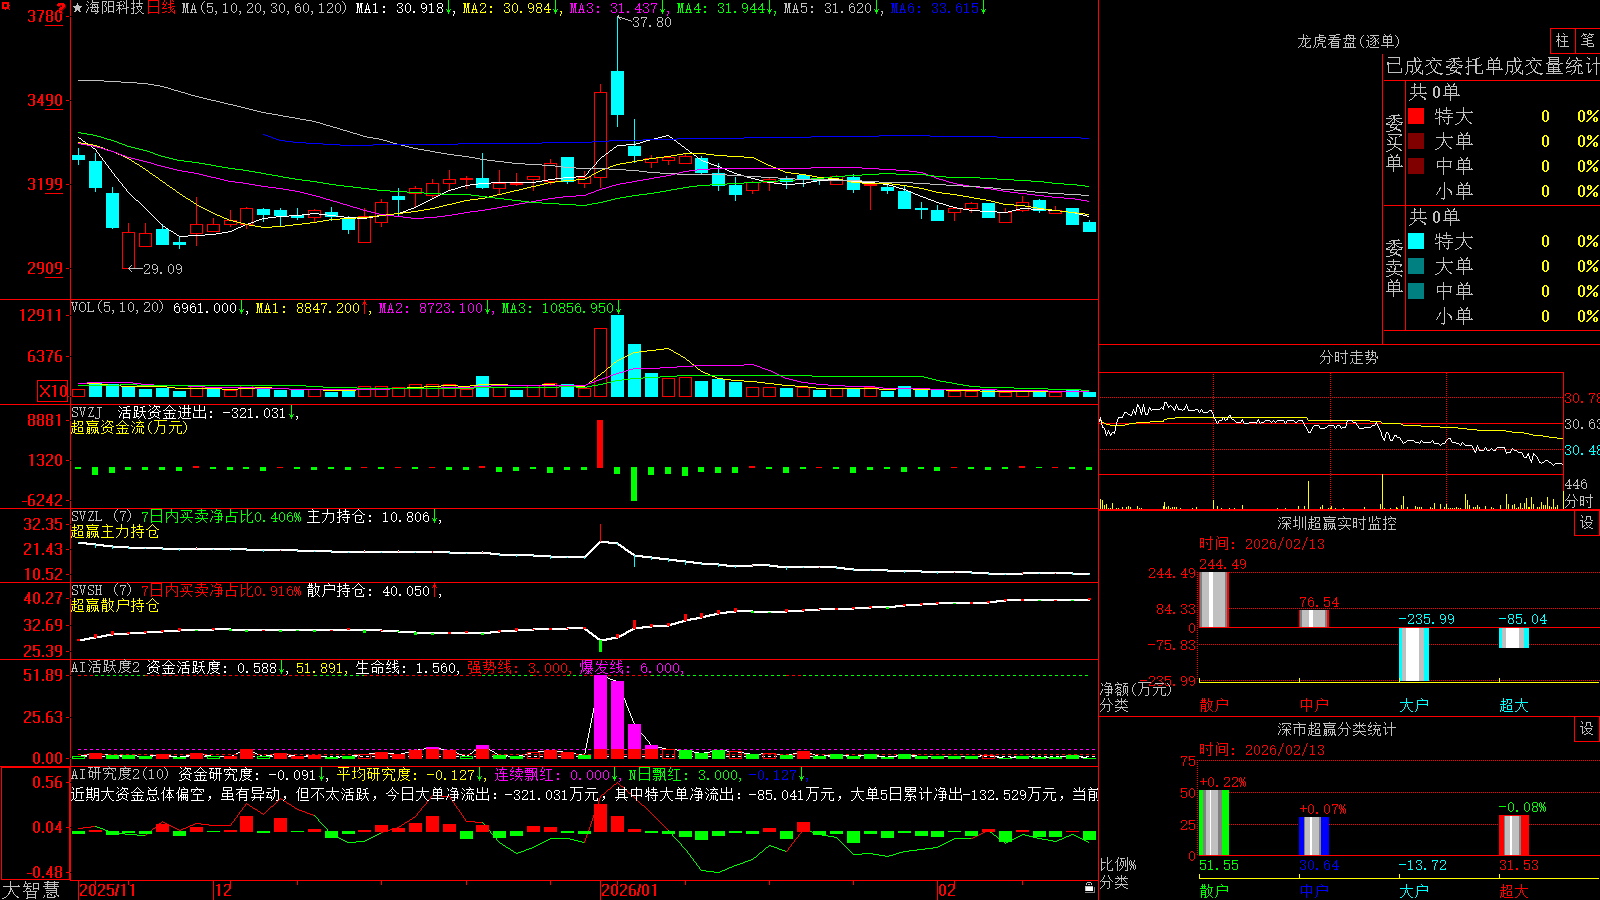Click the 深市超赢分类统计 panel title
Viewport: 1600px width, 900px height.
click(1337, 729)
